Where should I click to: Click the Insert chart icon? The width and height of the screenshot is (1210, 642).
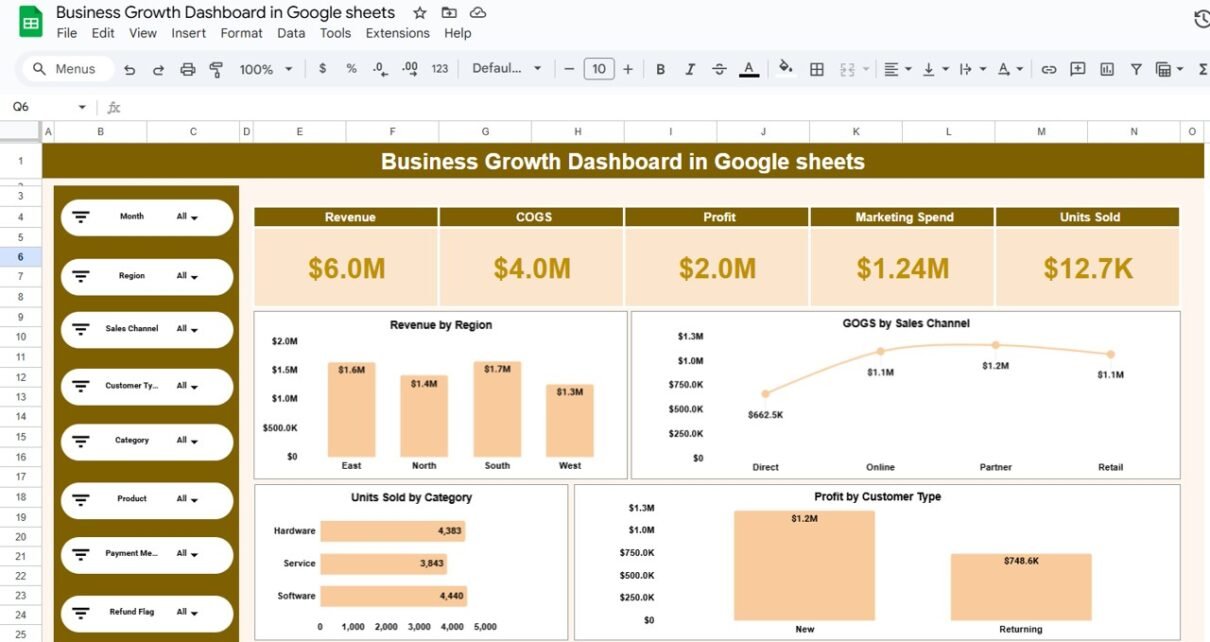(x=1107, y=69)
